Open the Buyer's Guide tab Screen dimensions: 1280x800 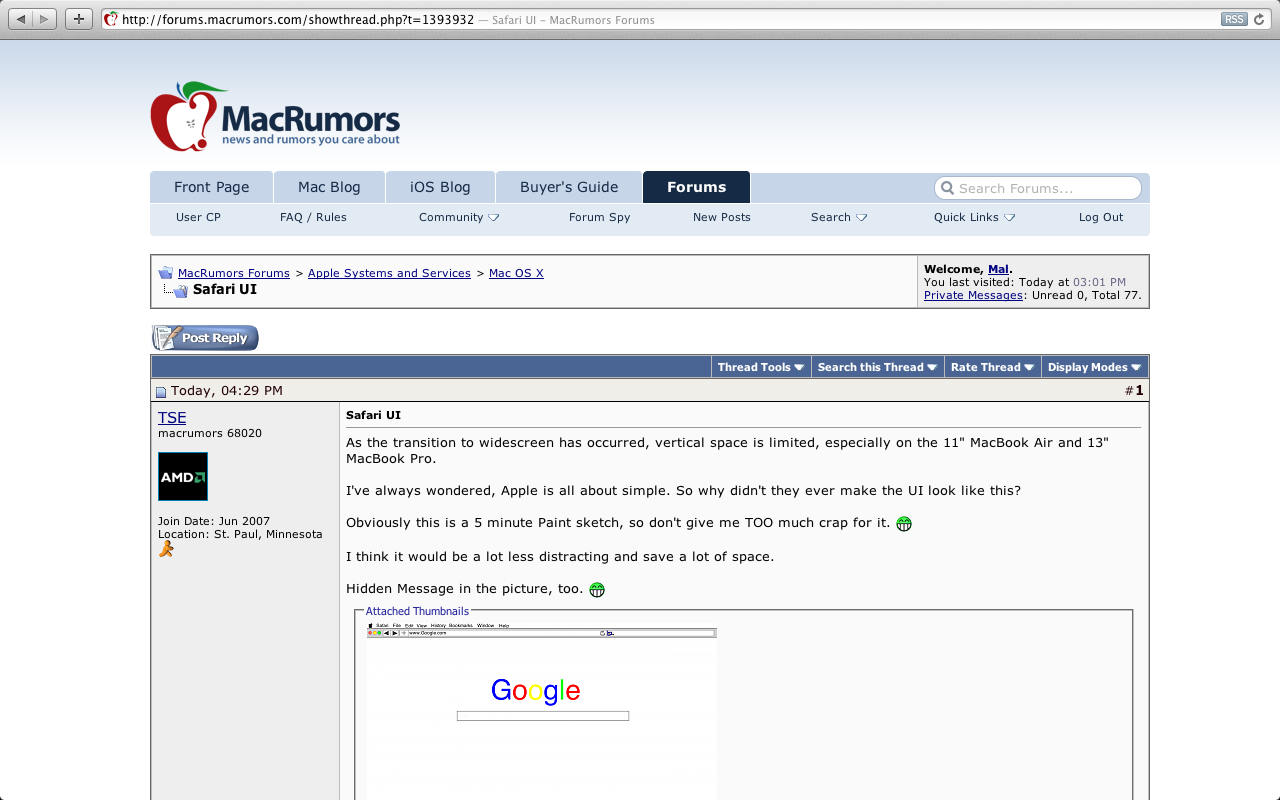[x=569, y=187]
